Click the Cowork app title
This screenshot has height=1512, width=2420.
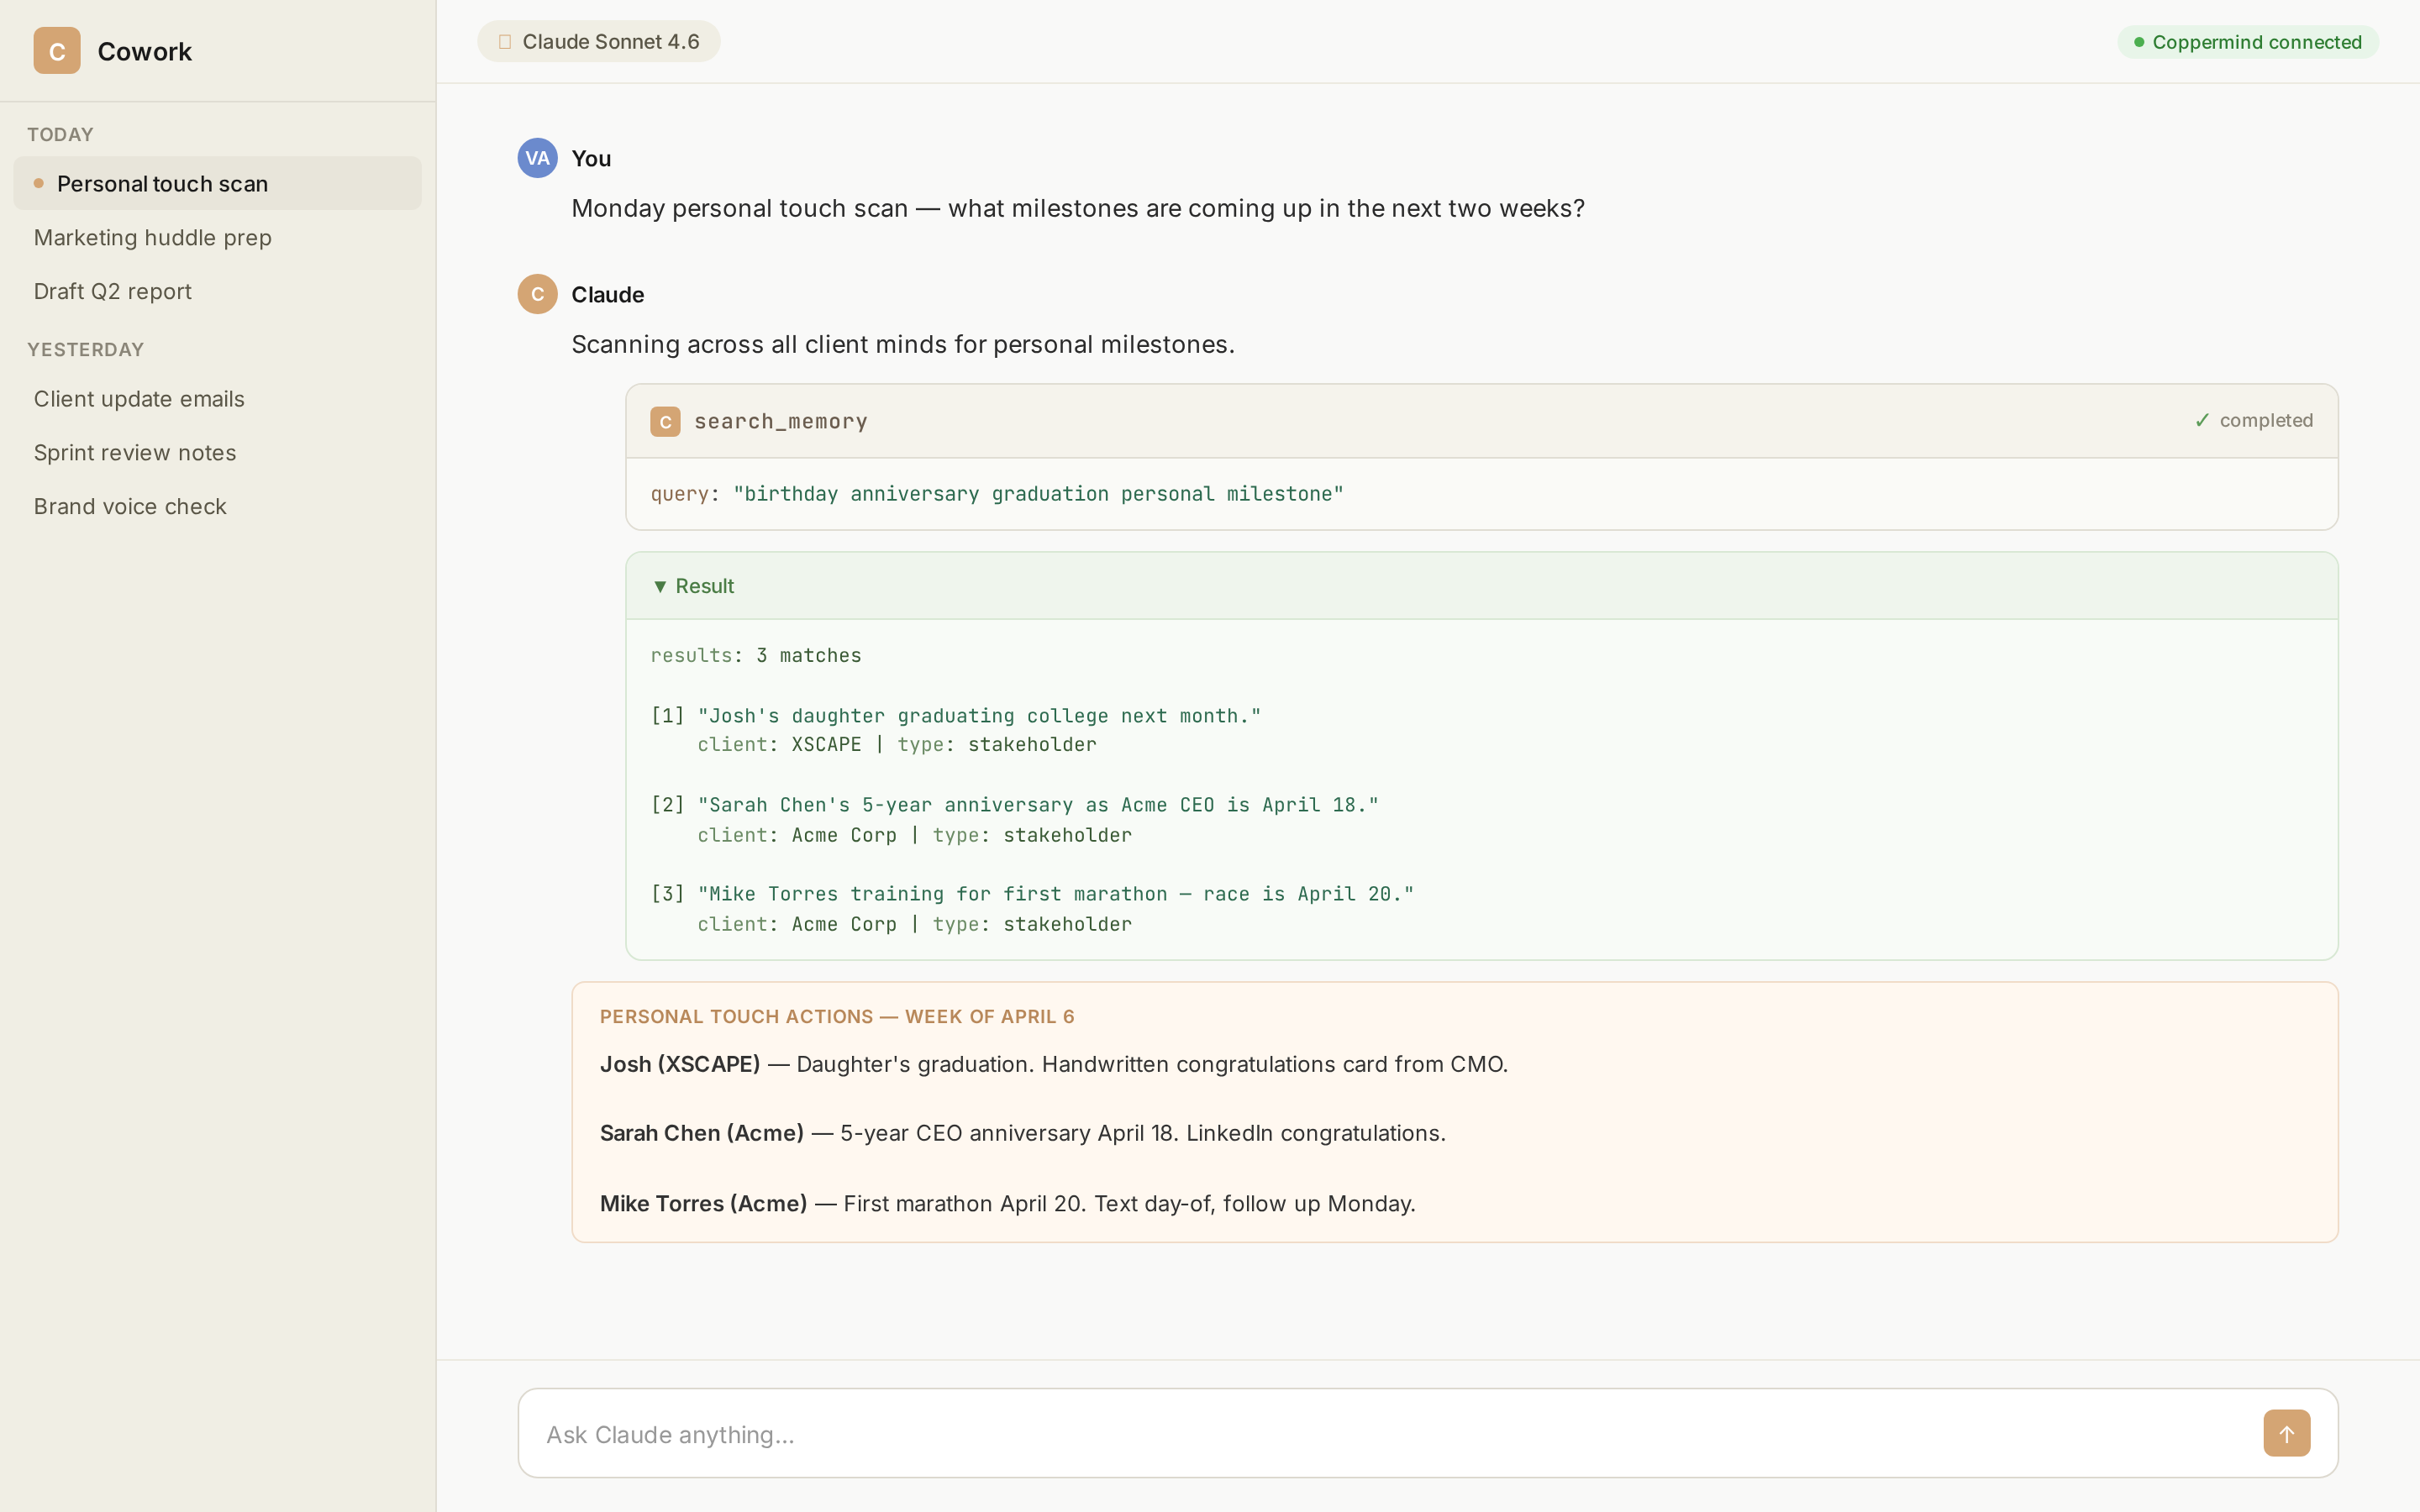[x=145, y=51]
